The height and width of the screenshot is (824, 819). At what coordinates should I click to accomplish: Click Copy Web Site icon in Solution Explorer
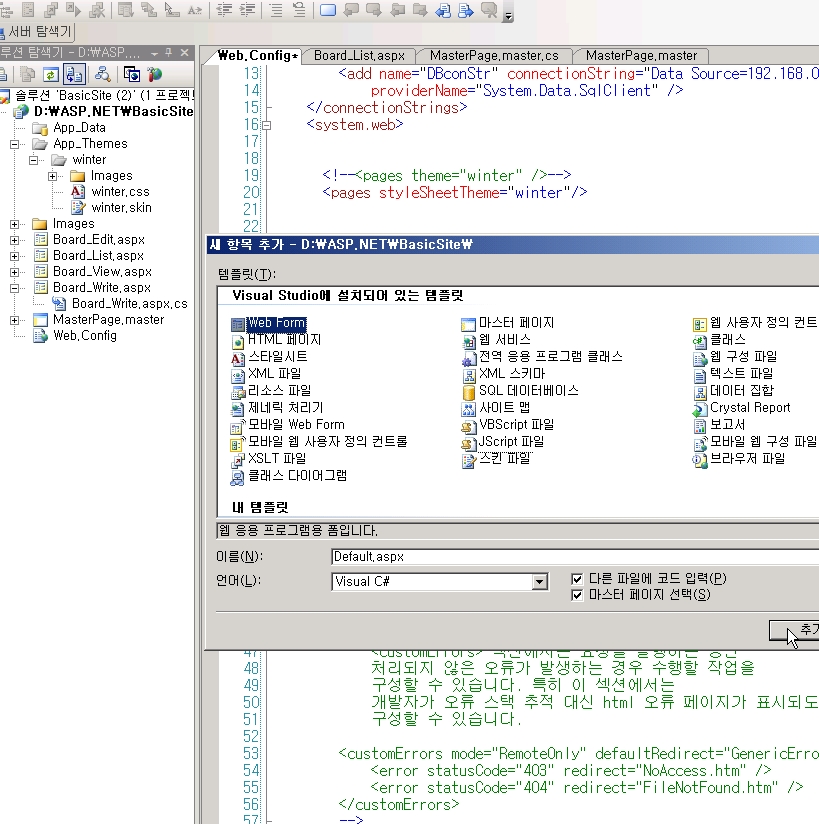pos(131,75)
